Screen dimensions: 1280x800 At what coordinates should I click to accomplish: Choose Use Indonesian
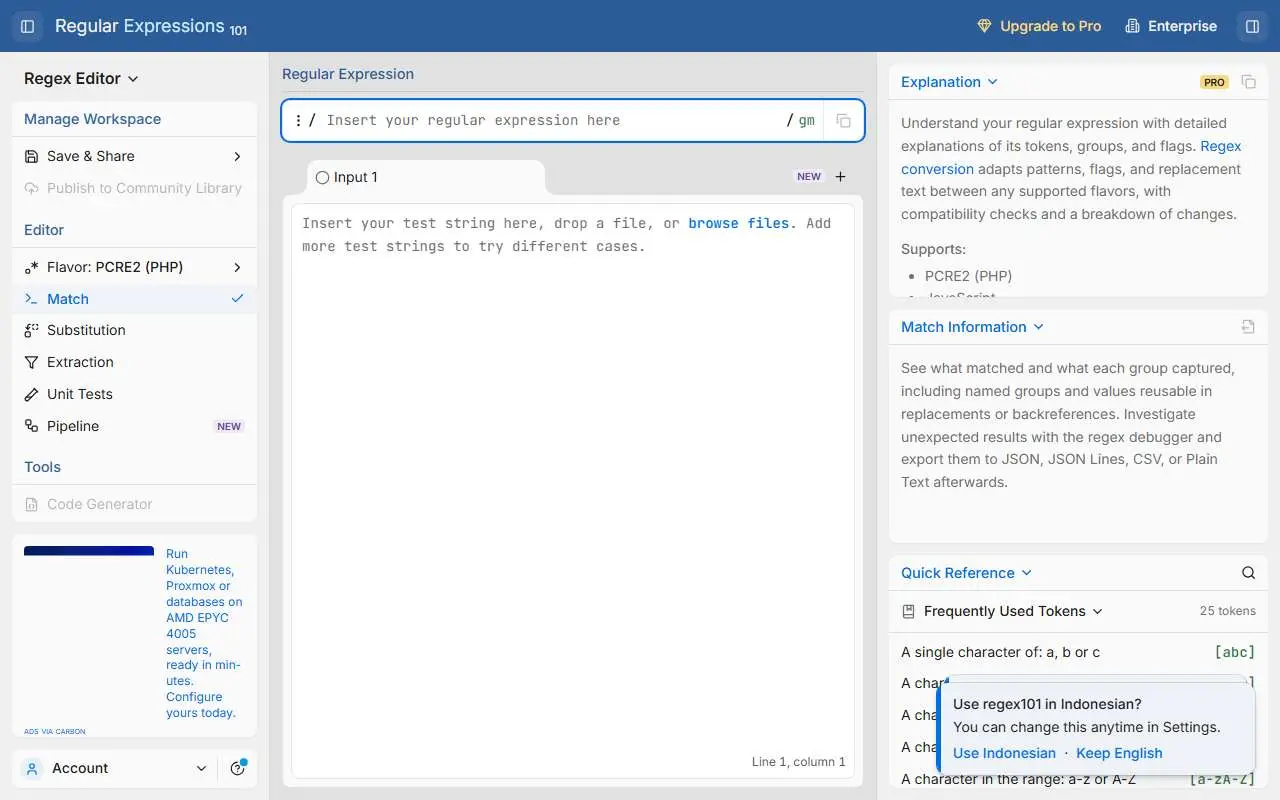click(1004, 753)
